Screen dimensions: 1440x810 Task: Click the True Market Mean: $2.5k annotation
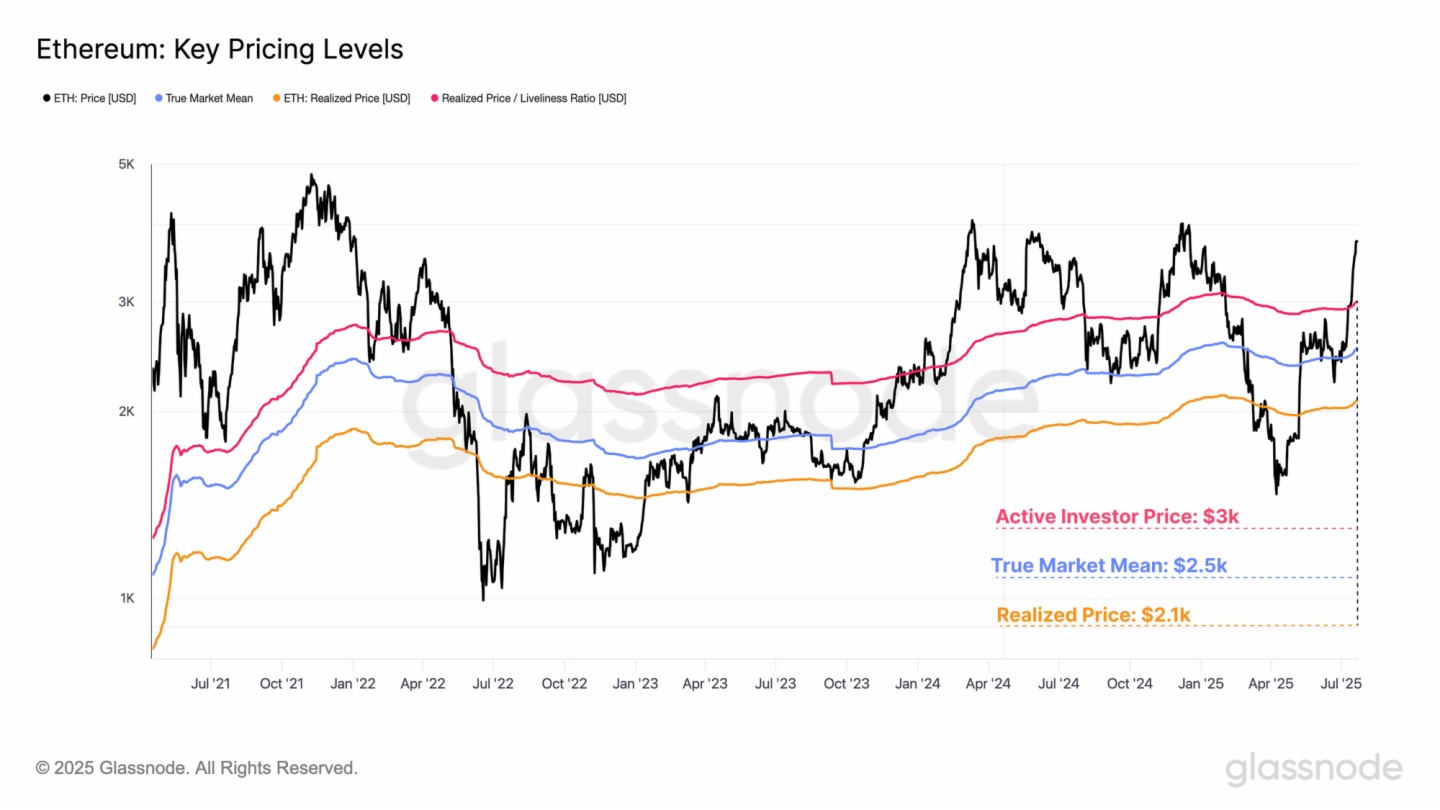click(x=1109, y=566)
